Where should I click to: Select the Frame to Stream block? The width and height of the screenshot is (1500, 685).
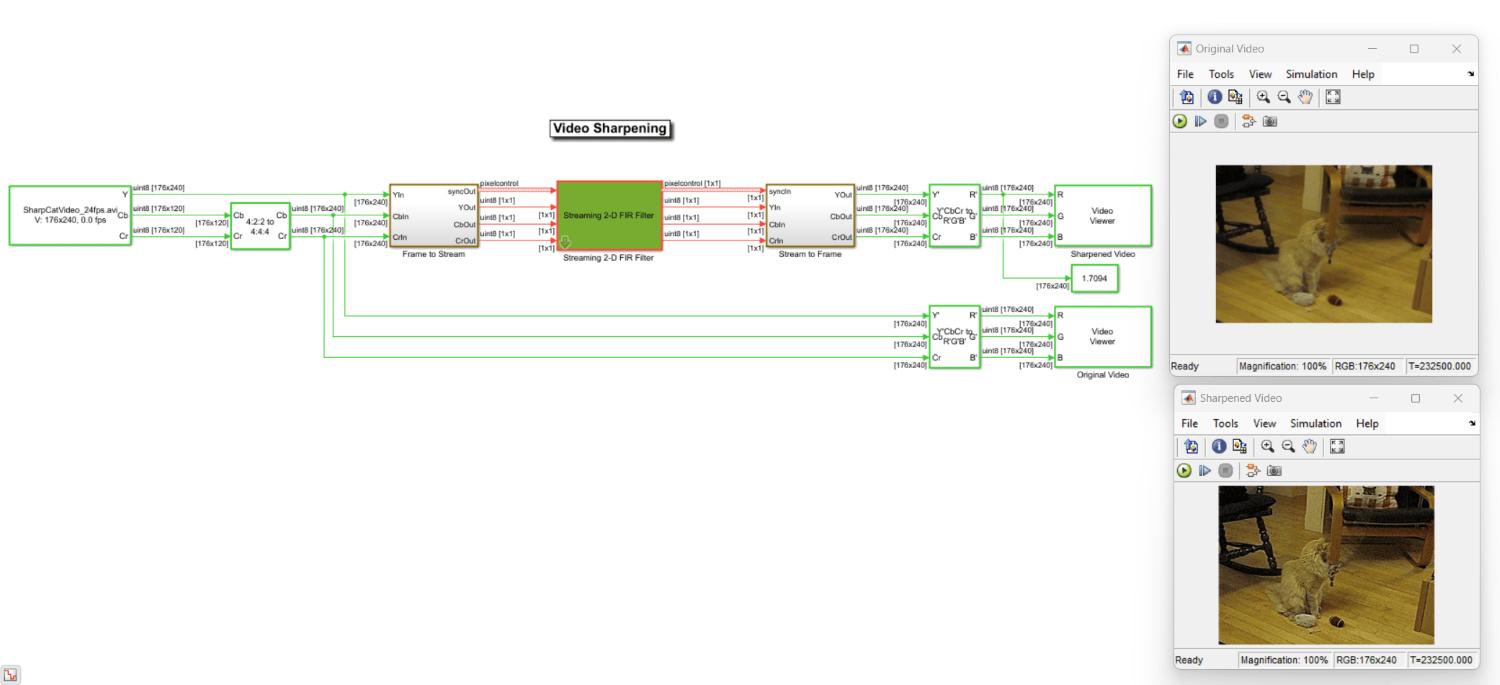coord(434,215)
